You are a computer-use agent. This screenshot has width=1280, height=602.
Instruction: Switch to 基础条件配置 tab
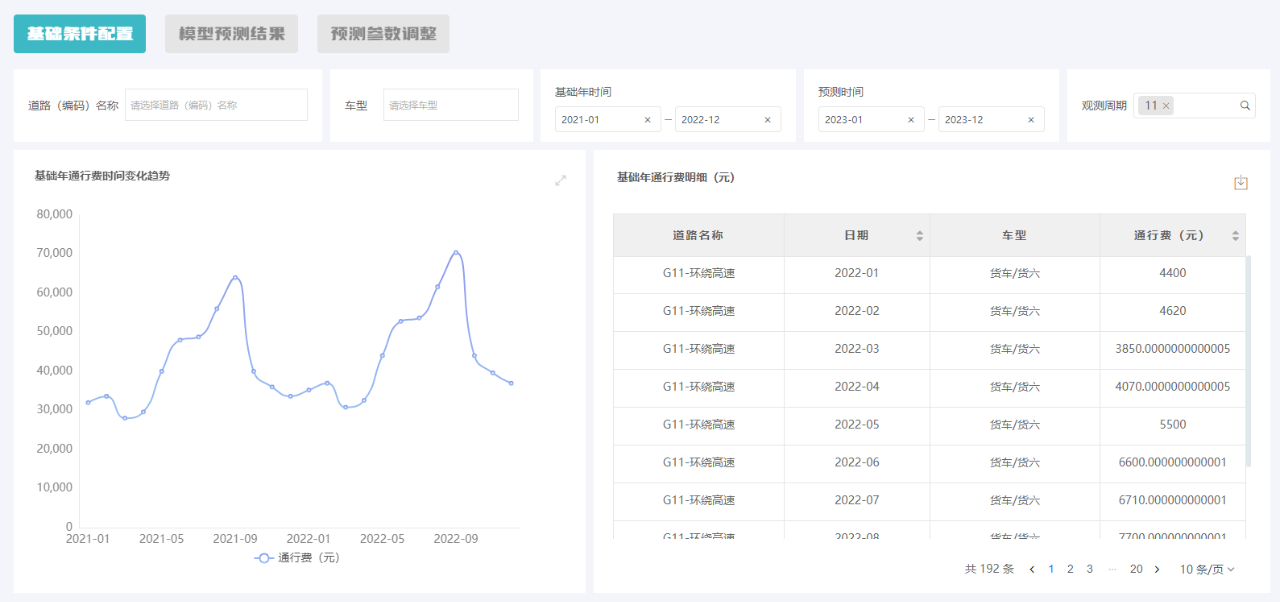tap(79, 34)
